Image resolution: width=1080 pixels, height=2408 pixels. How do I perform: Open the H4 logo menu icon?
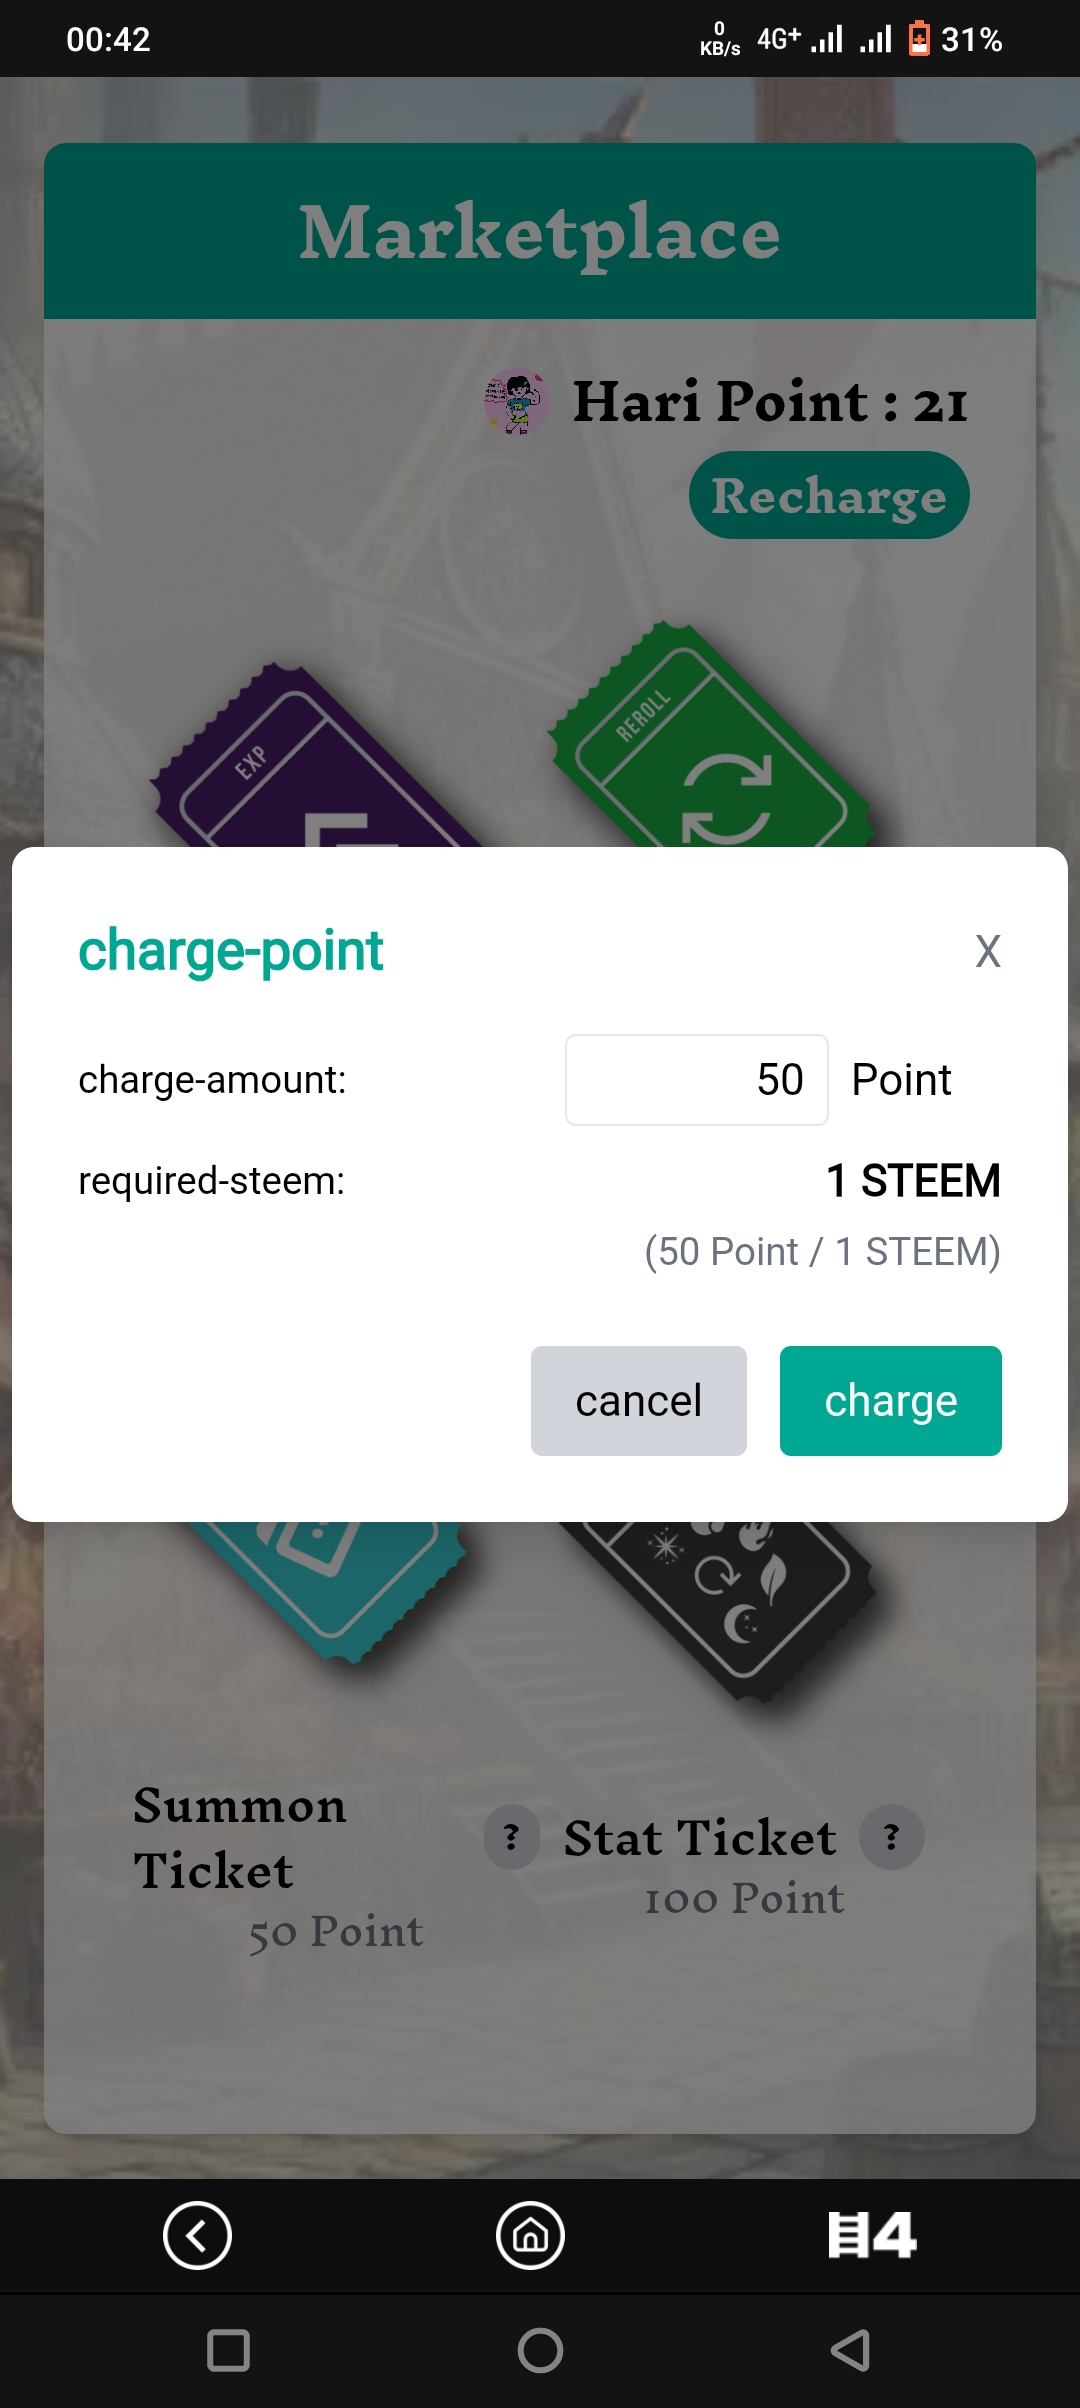click(872, 2235)
